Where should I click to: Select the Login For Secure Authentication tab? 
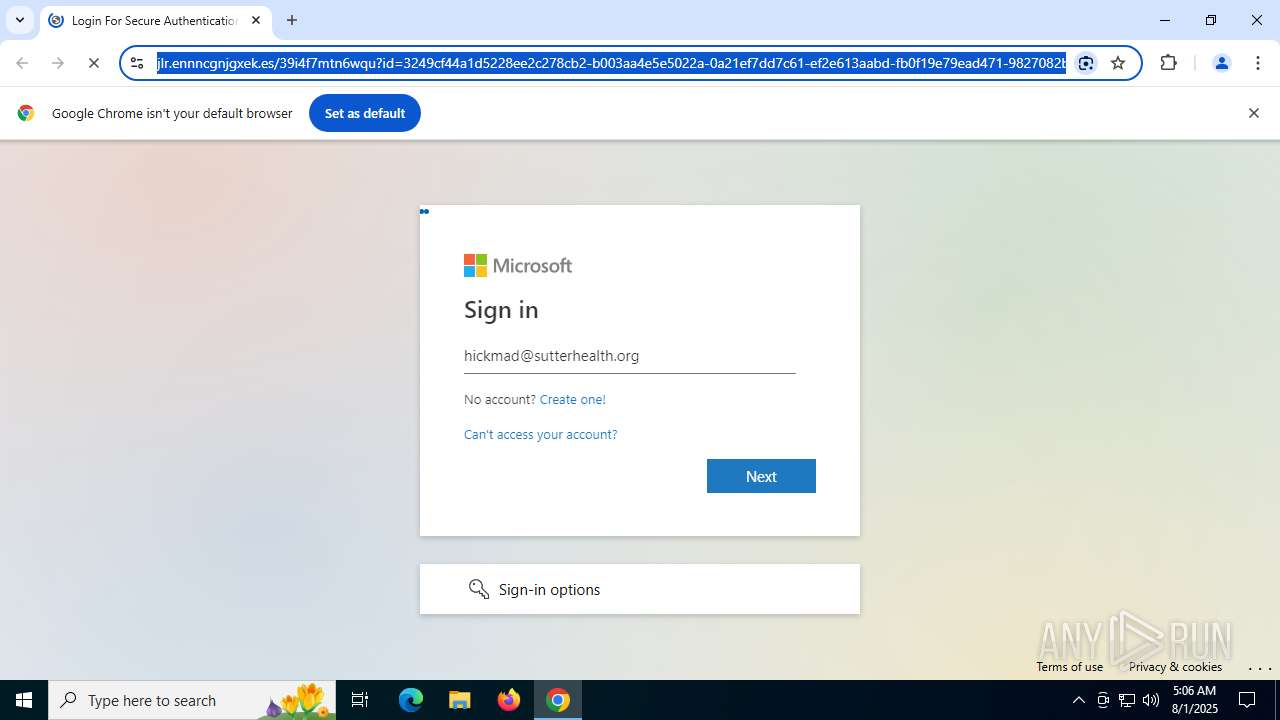pyautogui.click(x=155, y=20)
